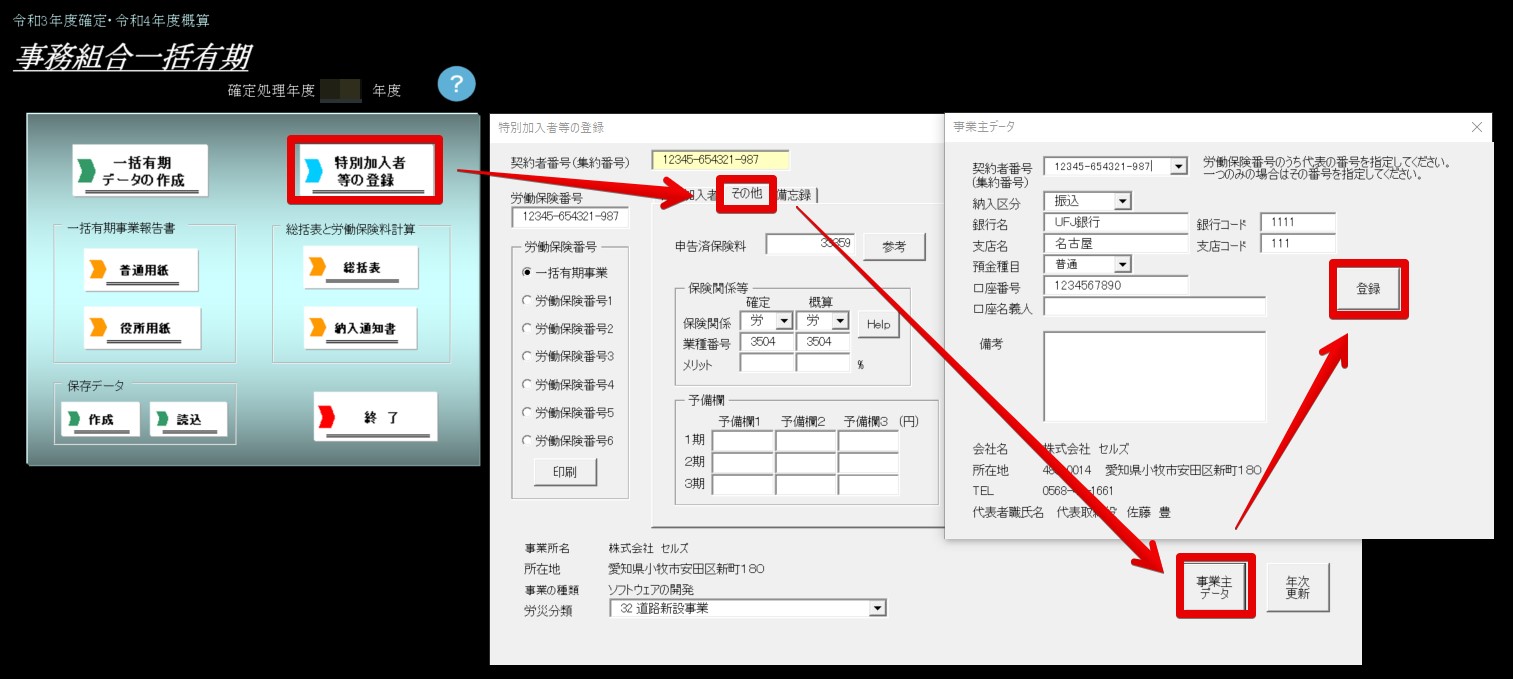Click yellow 契約者番号 field in registration dialog
The image size is (1513, 679).
click(720, 160)
